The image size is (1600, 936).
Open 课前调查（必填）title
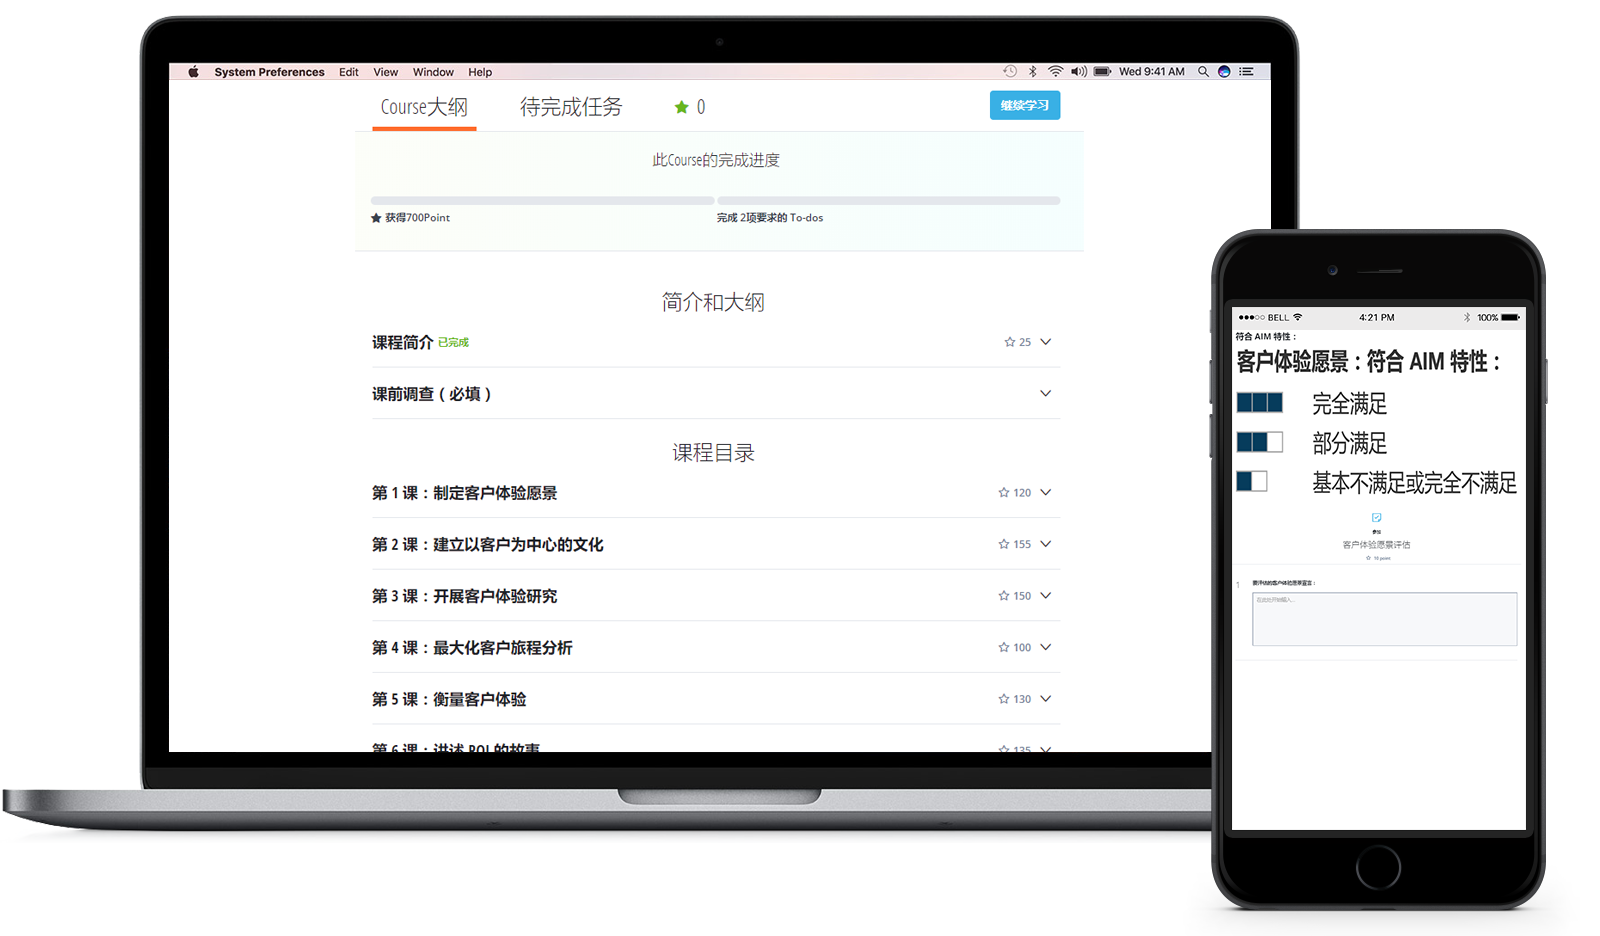432,394
